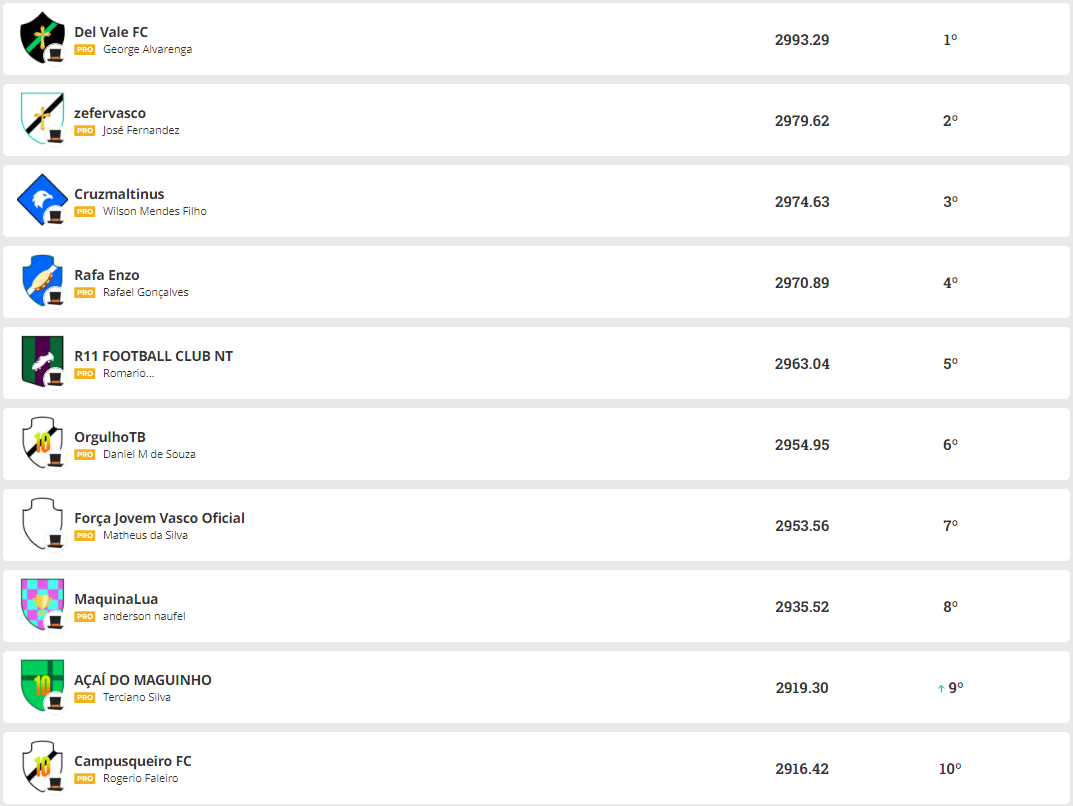
Task: Select the zefervasco score 2979.62
Action: coord(802,121)
